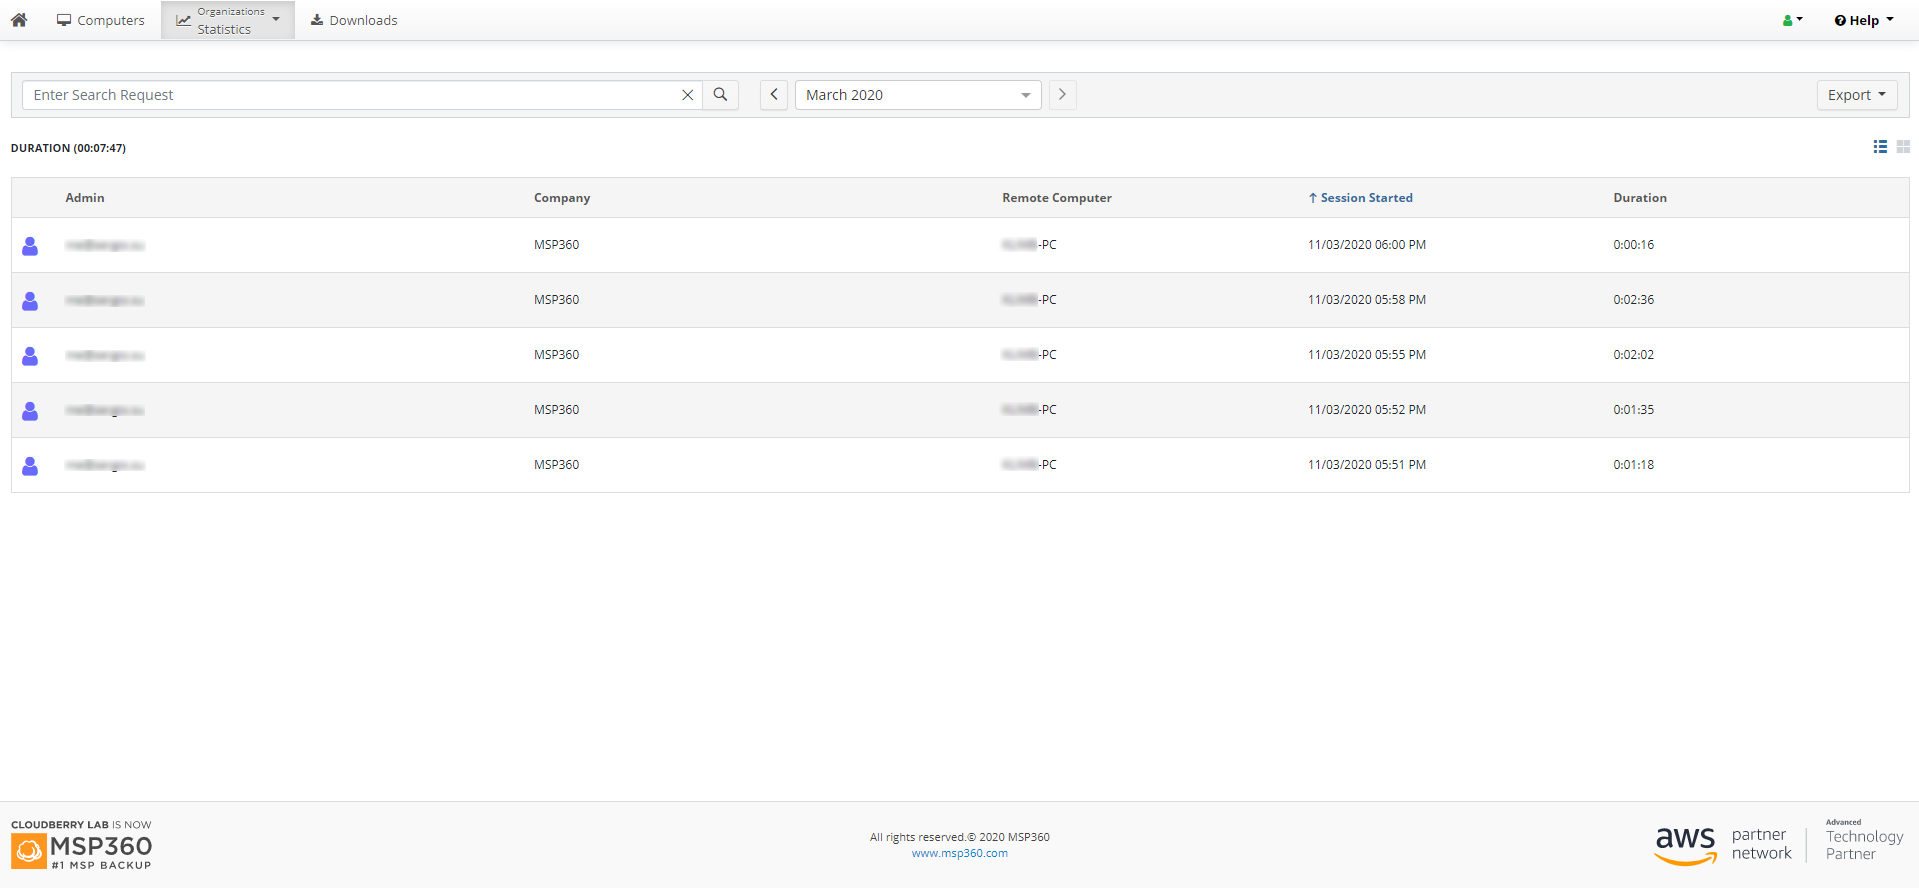Go to previous month arrow
The image size is (1919, 888).
click(x=774, y=95)
